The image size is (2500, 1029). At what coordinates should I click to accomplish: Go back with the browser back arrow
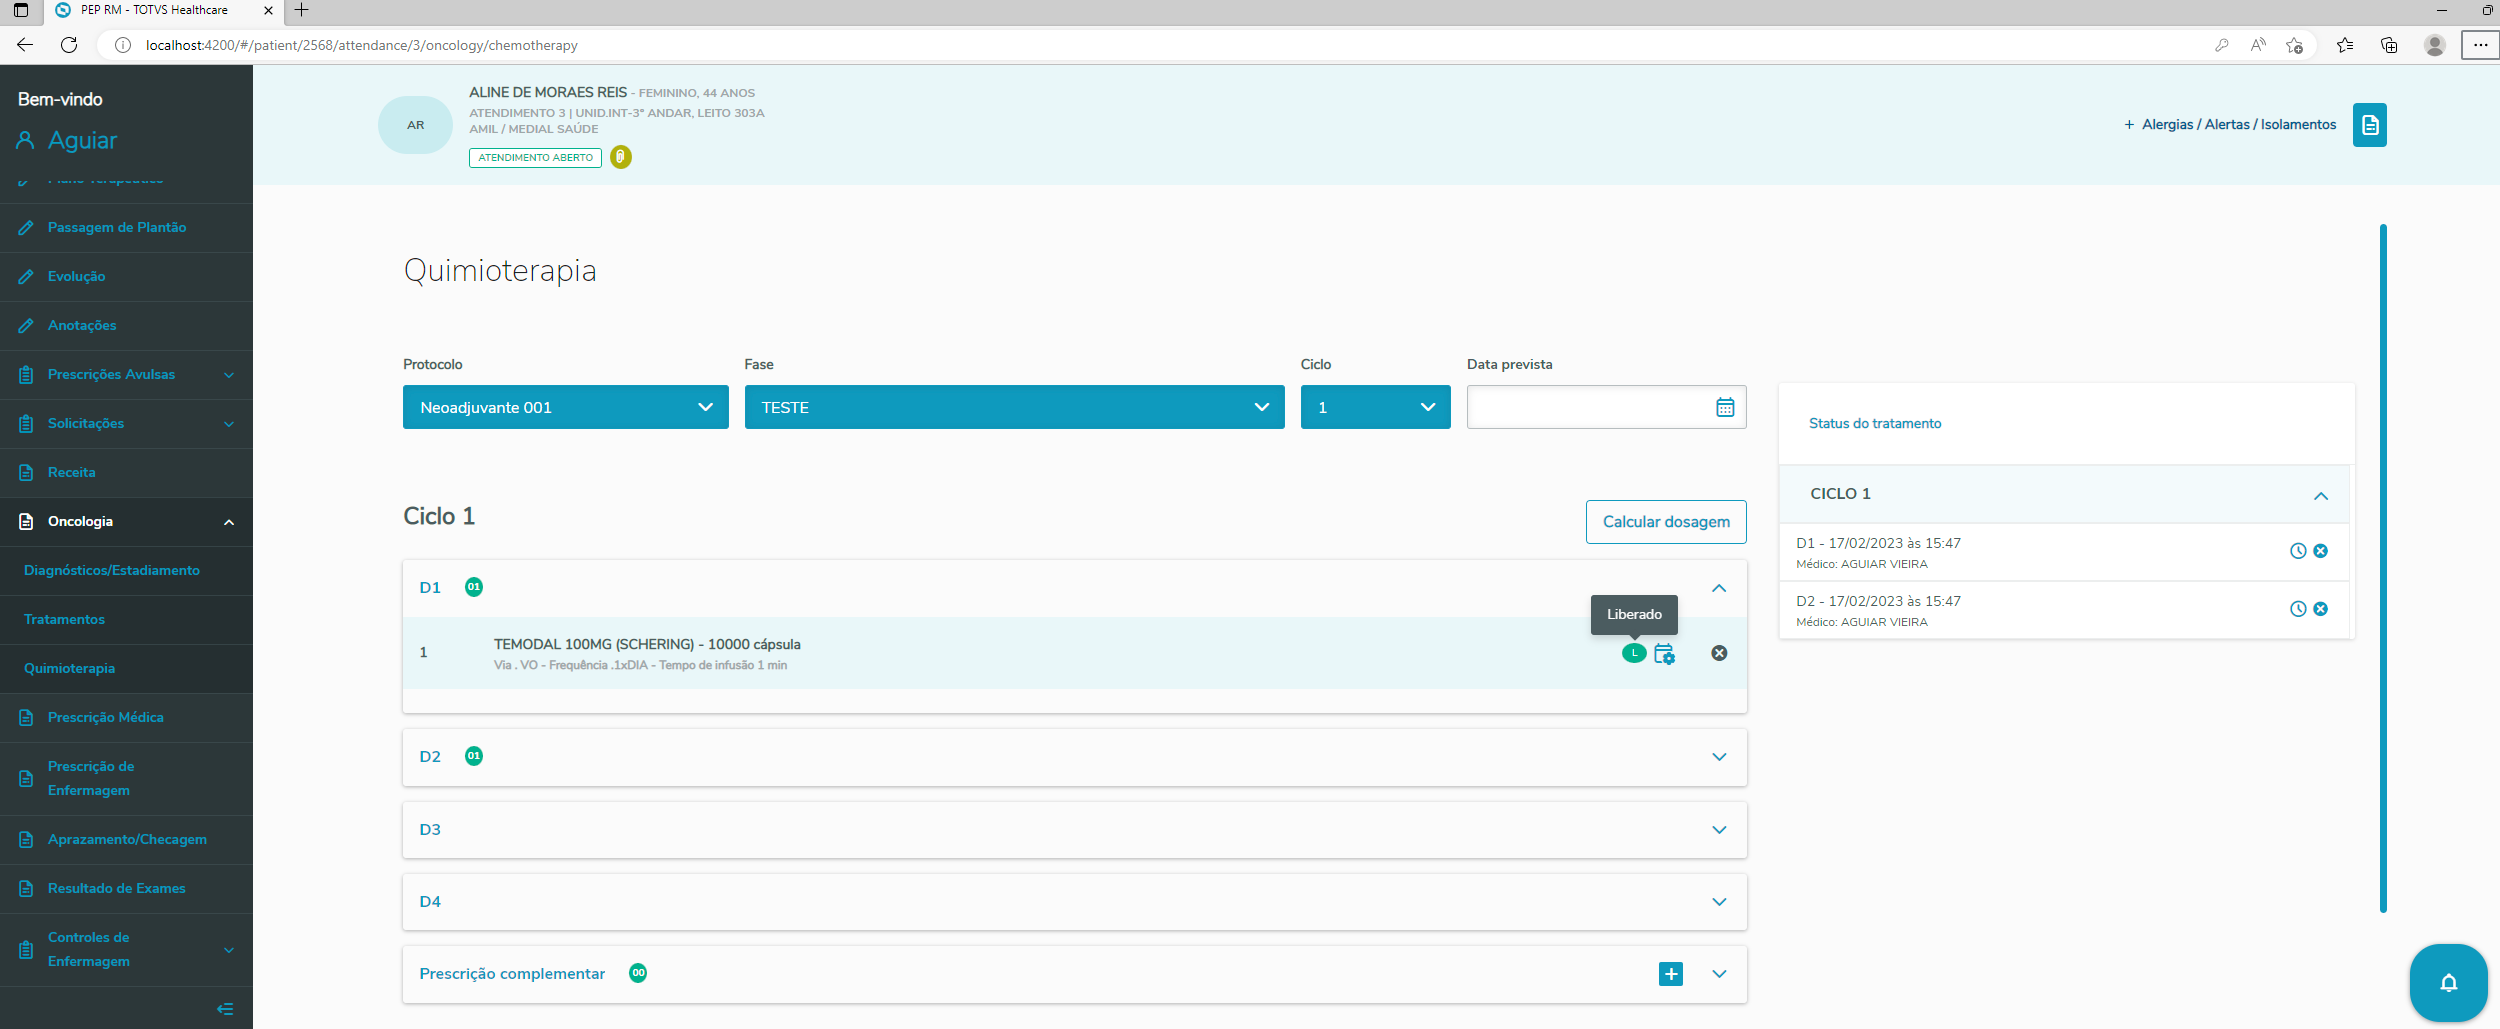click(x=25, y=45)
